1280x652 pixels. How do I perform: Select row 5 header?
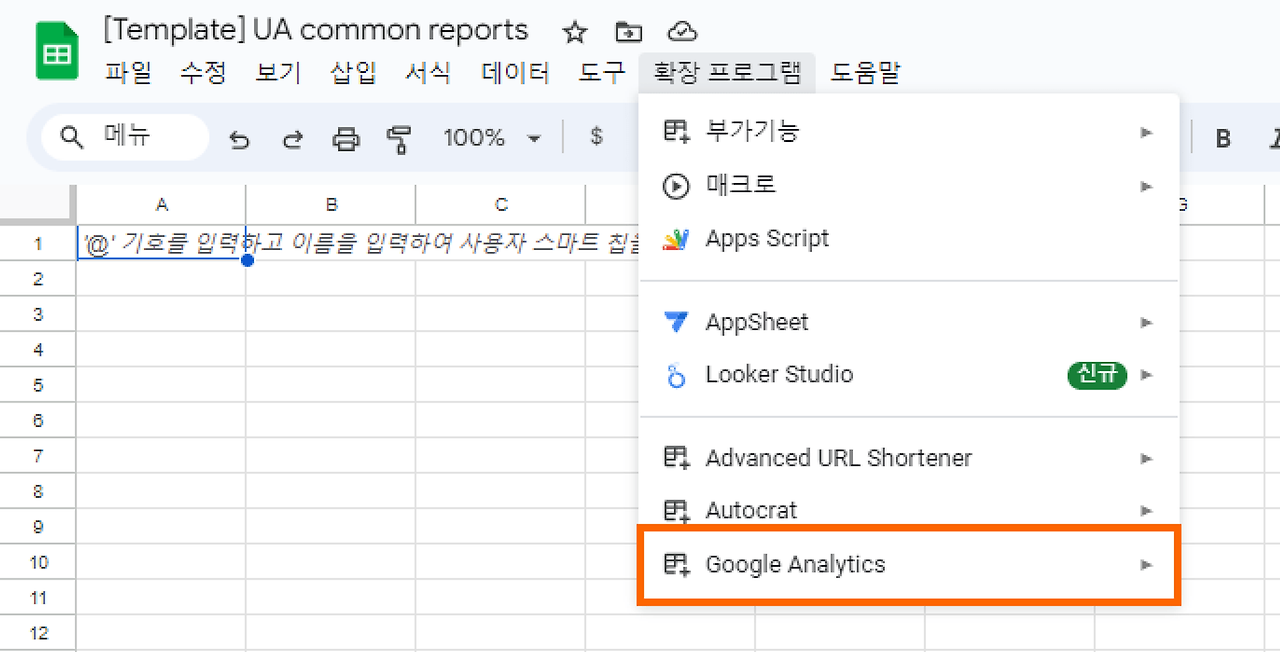tap(38, 385)
